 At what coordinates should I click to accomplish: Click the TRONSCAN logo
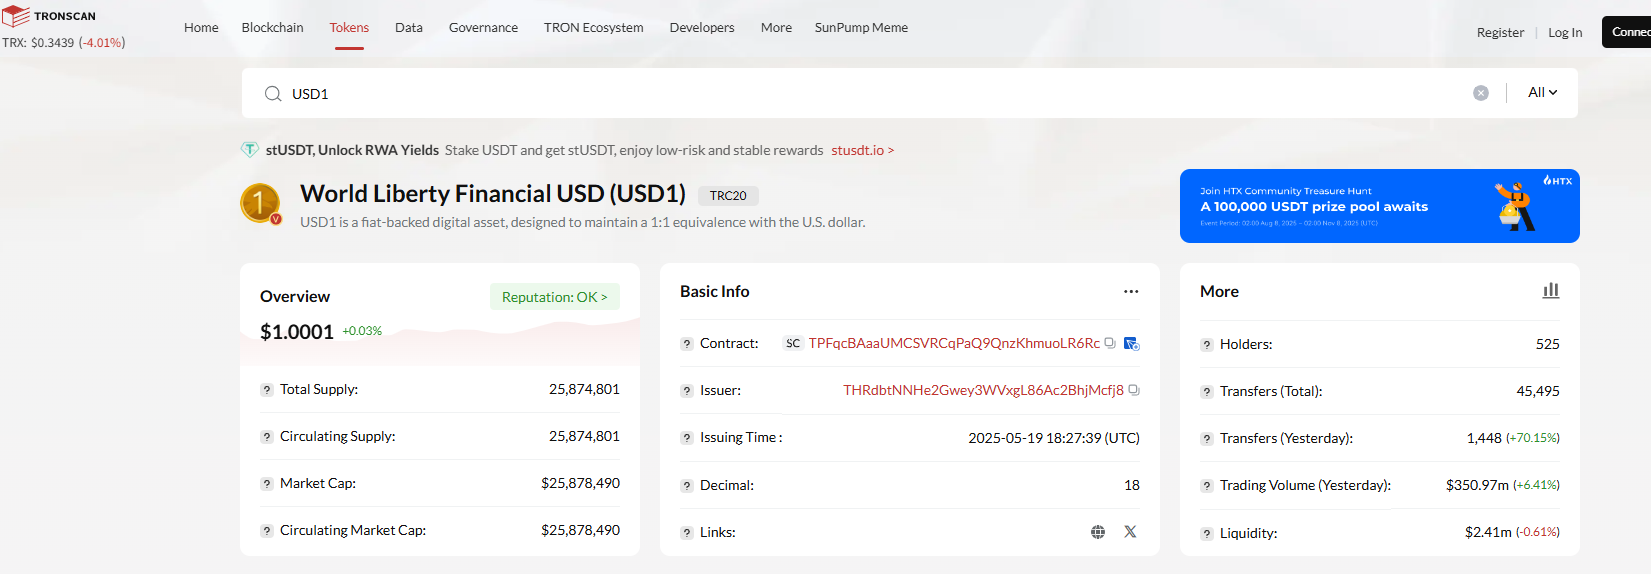click(50, 16)
